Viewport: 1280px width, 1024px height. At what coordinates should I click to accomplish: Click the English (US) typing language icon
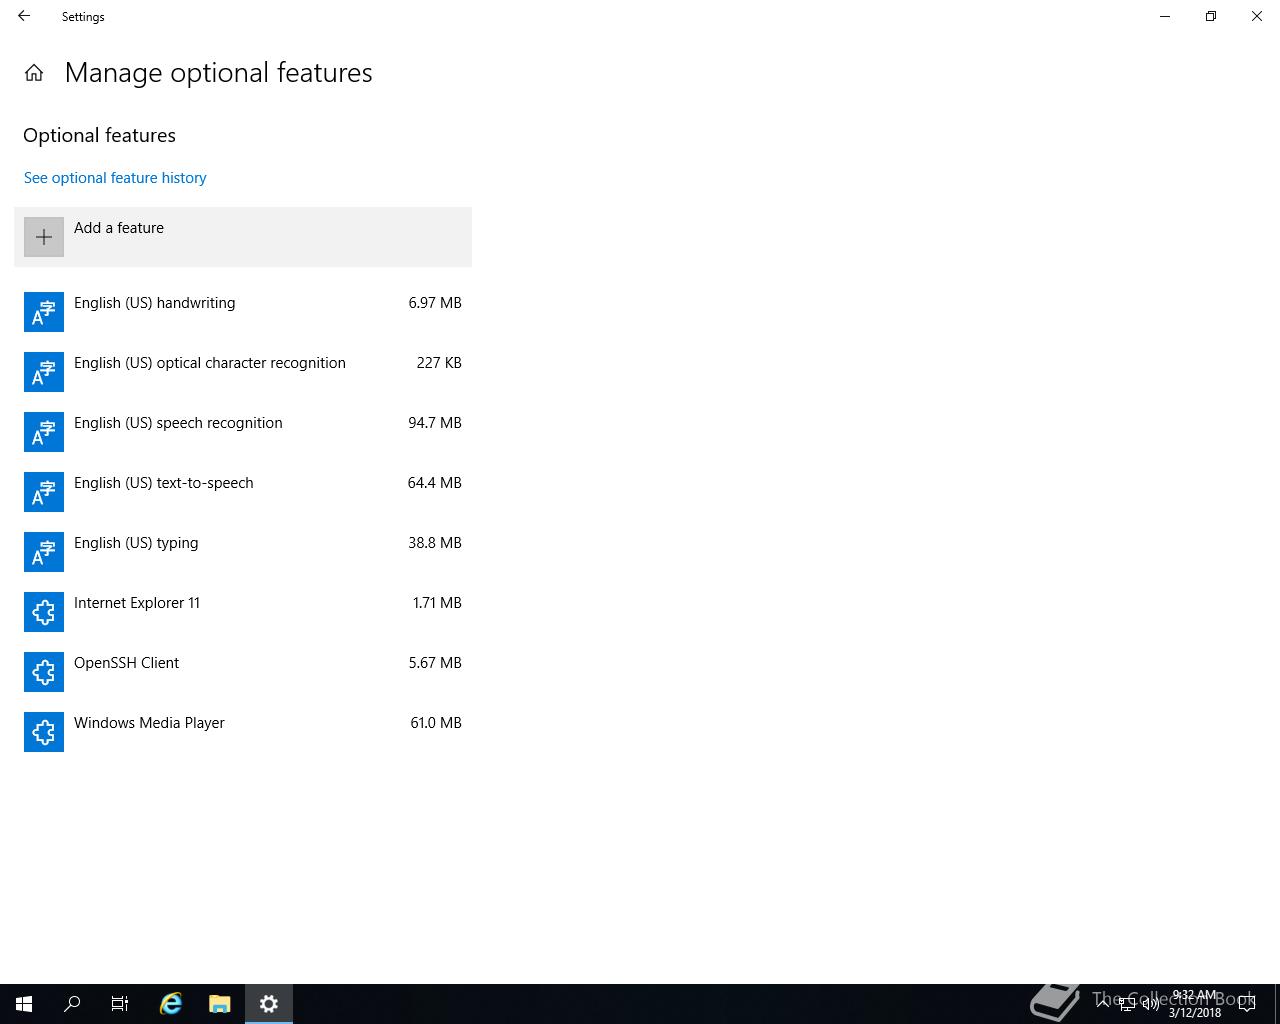pos(44,552)
